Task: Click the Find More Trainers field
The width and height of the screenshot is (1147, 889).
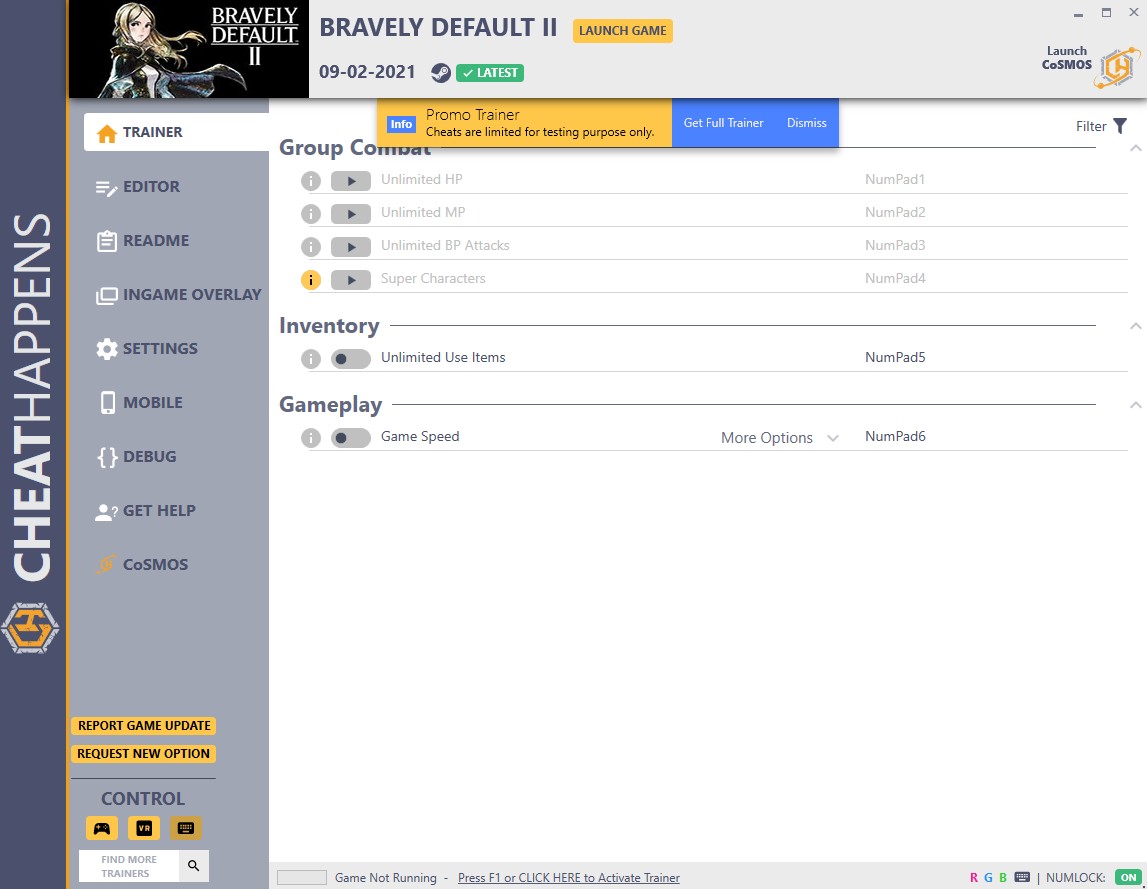Action: (x=129, y=866)
